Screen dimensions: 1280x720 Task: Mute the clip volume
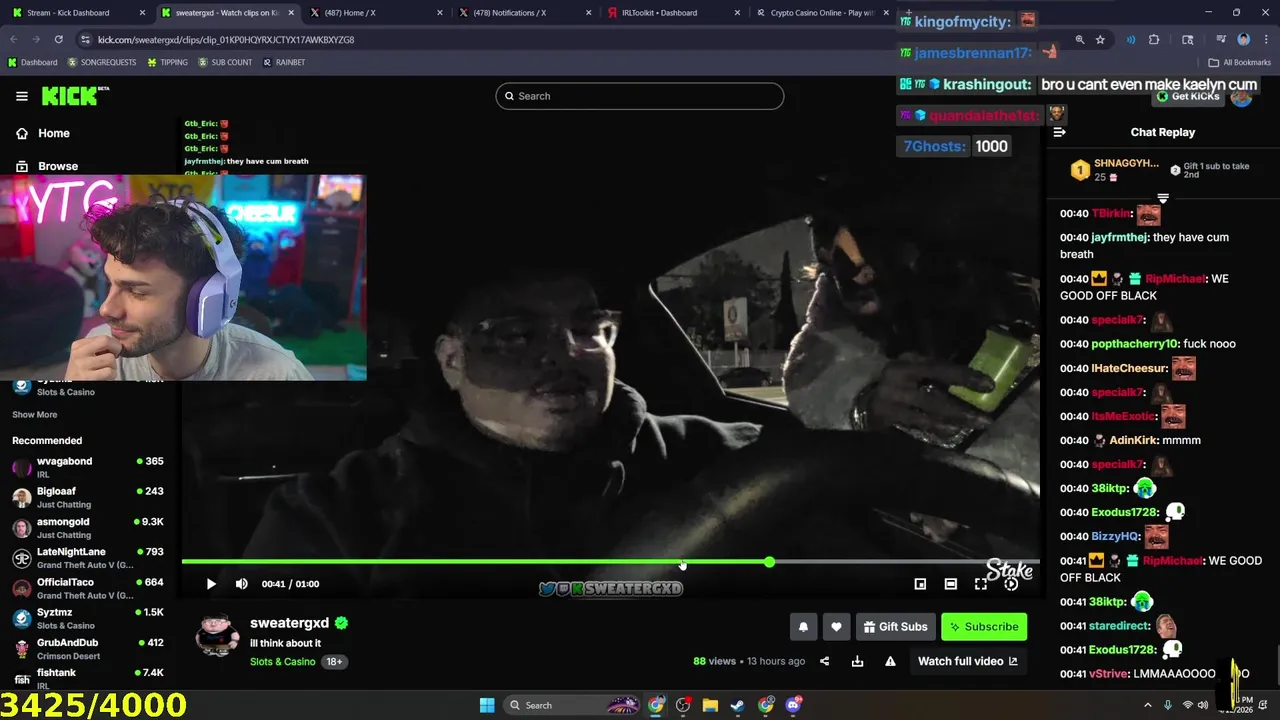coord(241,584)
